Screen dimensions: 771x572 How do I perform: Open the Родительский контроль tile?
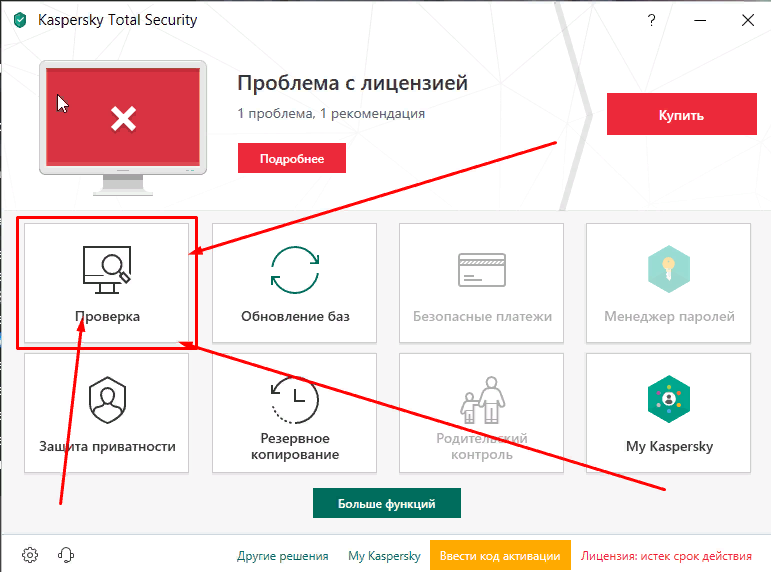[481, 413]
